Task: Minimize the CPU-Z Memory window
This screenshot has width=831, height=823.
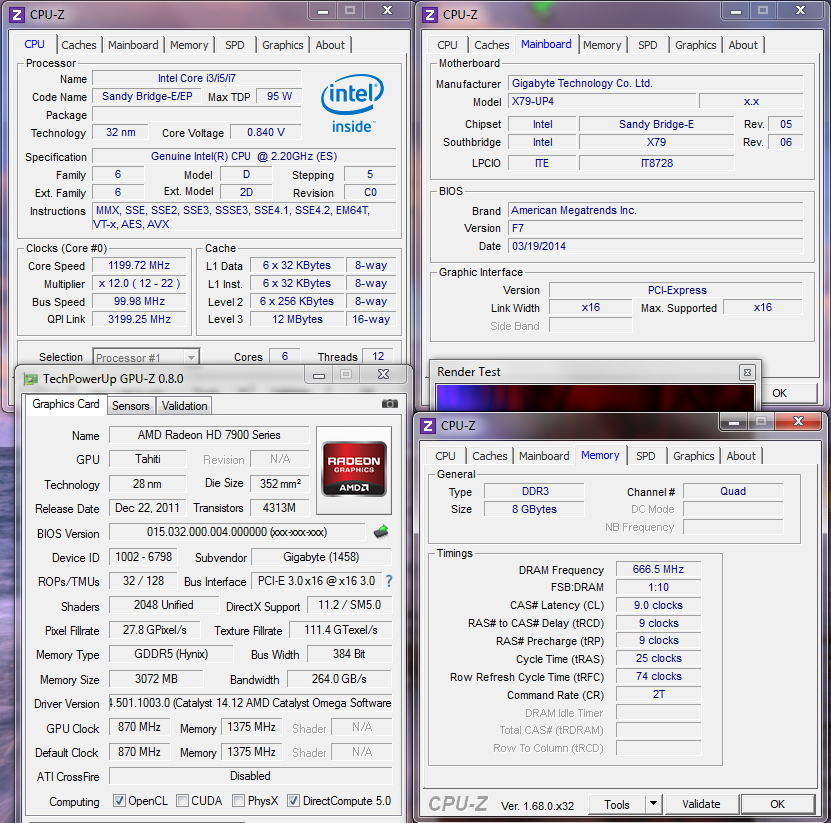Action: coord(734,422)
